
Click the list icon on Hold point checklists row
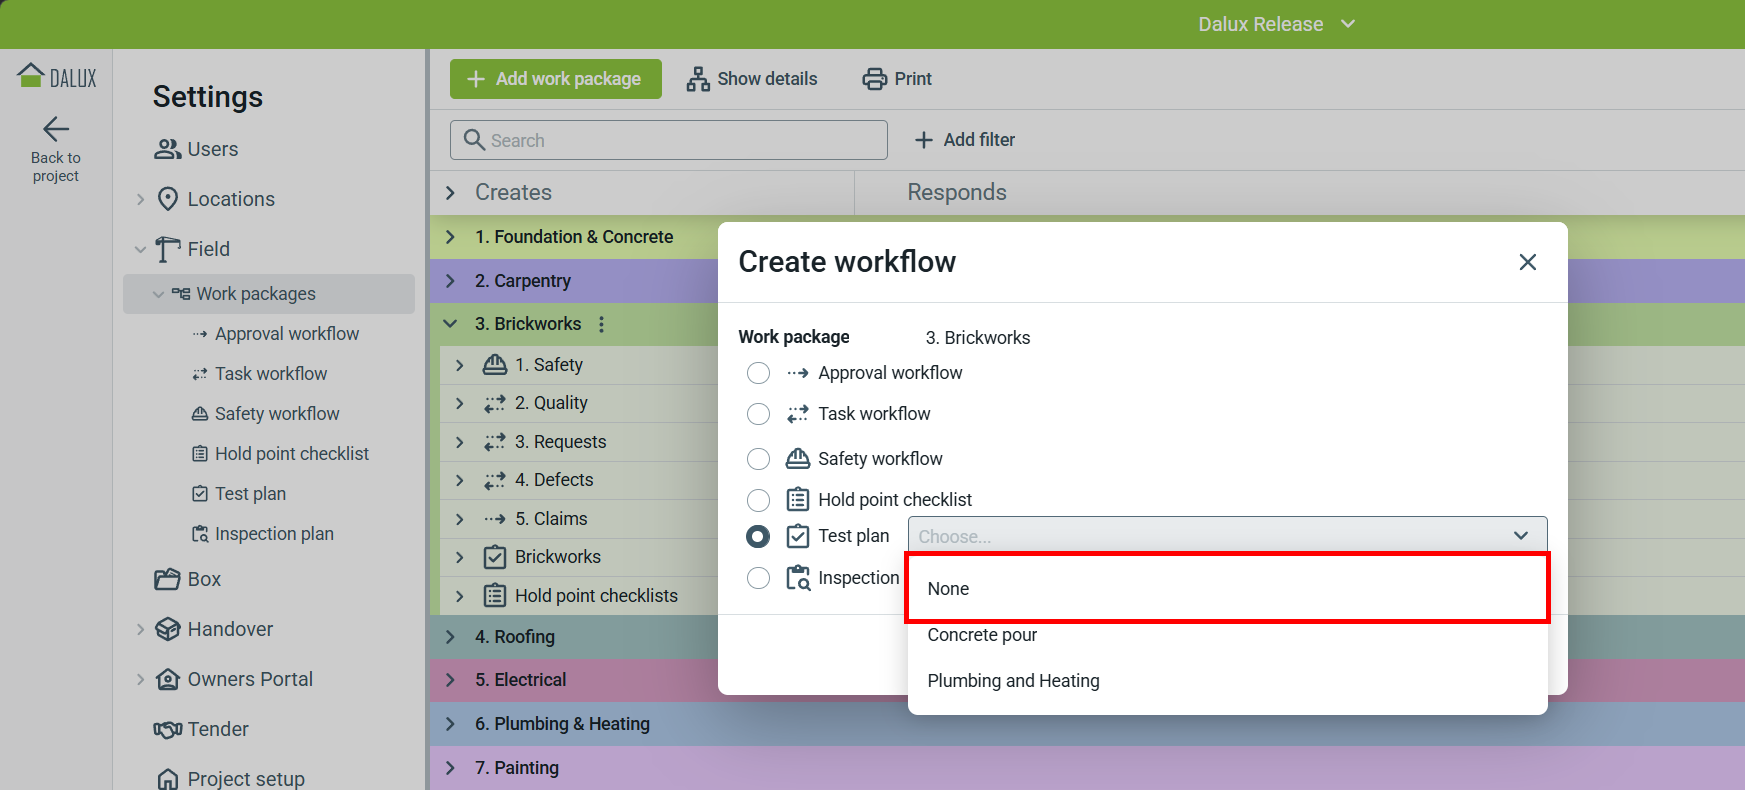tap(495, 596)
